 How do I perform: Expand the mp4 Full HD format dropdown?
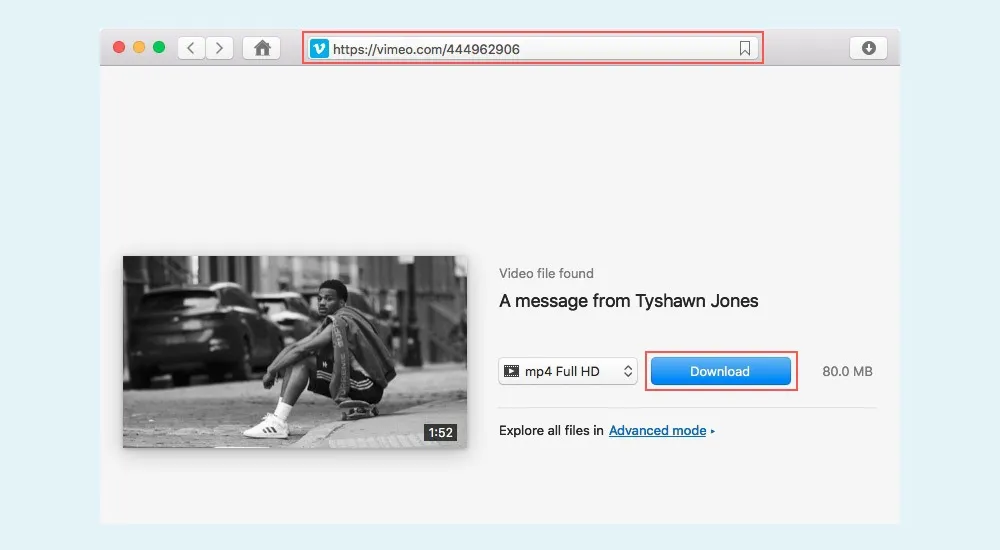[x=568, y=371]
